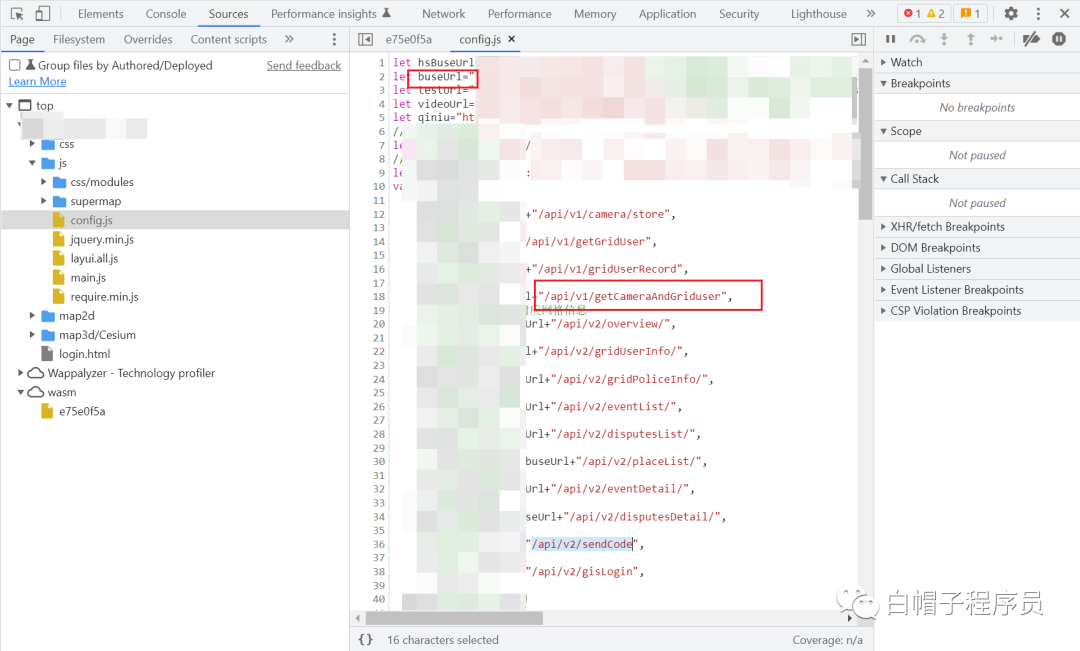
Task: Expand Wappalyzer - Technology profiler node
Action: point(21,373)
